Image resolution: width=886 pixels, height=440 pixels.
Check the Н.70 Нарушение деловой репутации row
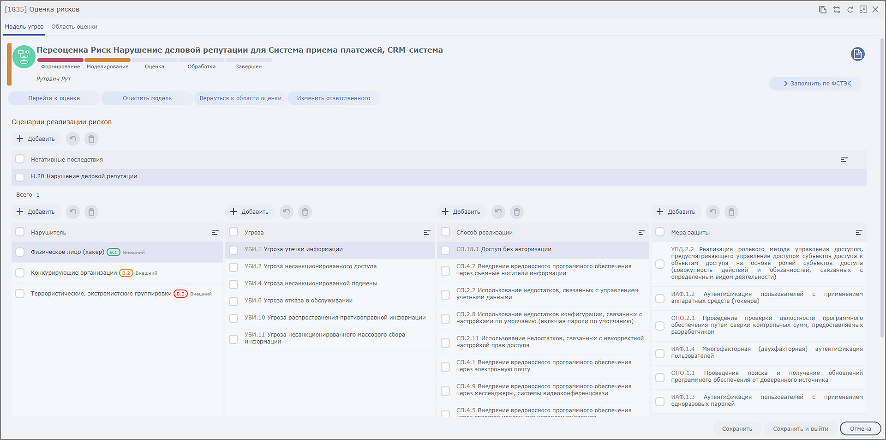click(20, 177)
